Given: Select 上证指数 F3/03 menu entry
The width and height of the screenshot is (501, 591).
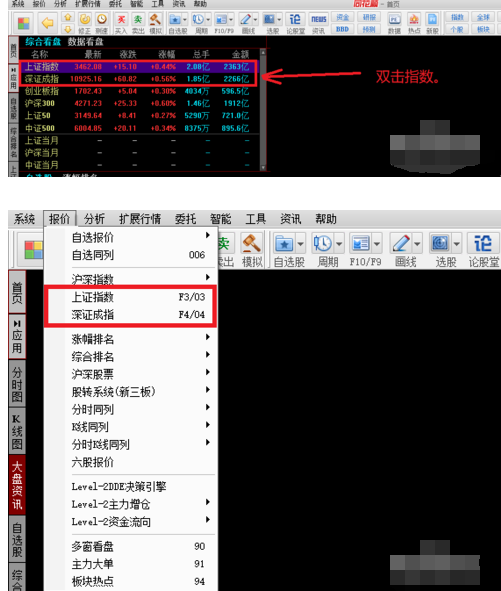Looking at the screenshot, I should (130, 297).
